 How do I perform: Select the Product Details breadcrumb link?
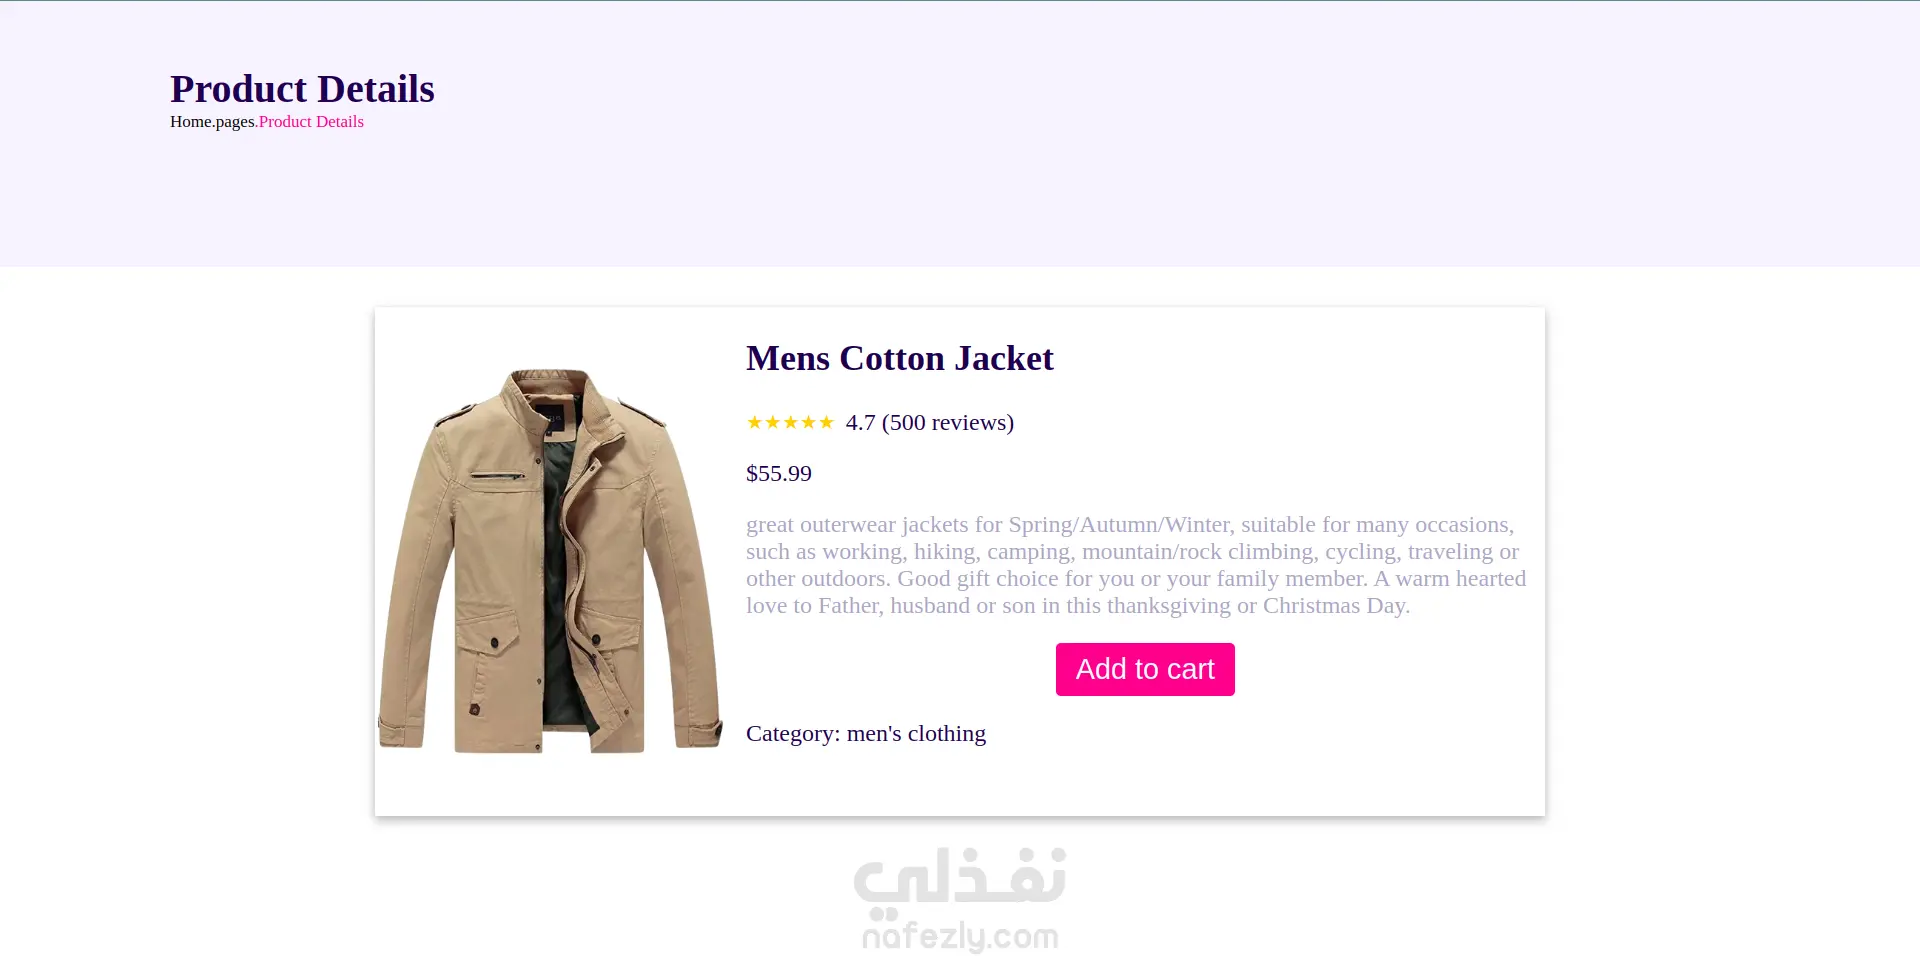click(x=311, y=122)
